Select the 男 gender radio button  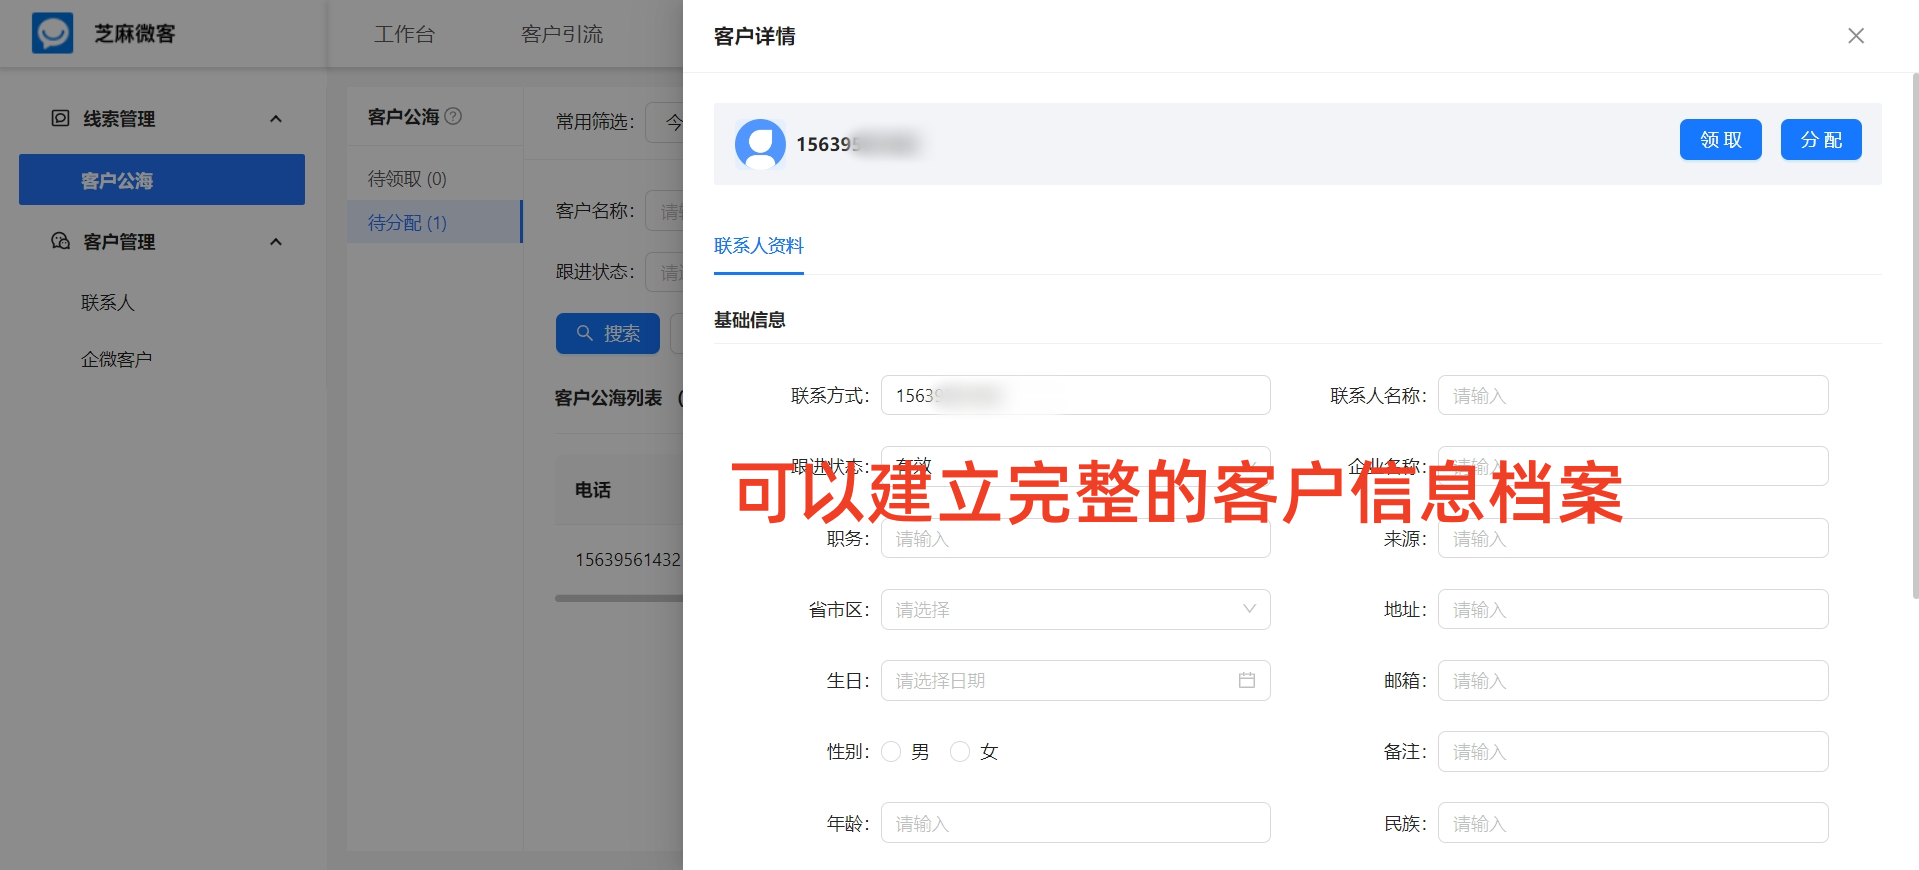point(891,751)
